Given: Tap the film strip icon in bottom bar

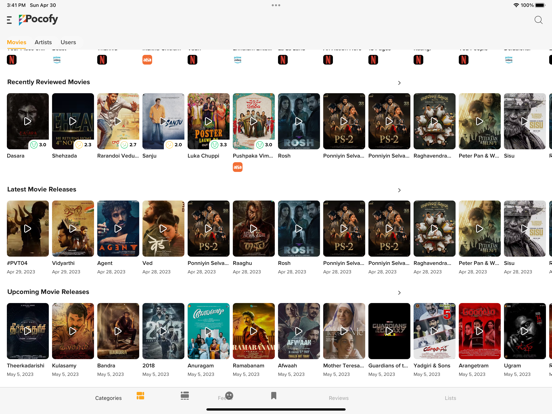Looking at the screenshot, I should click(x=185, y=396).
